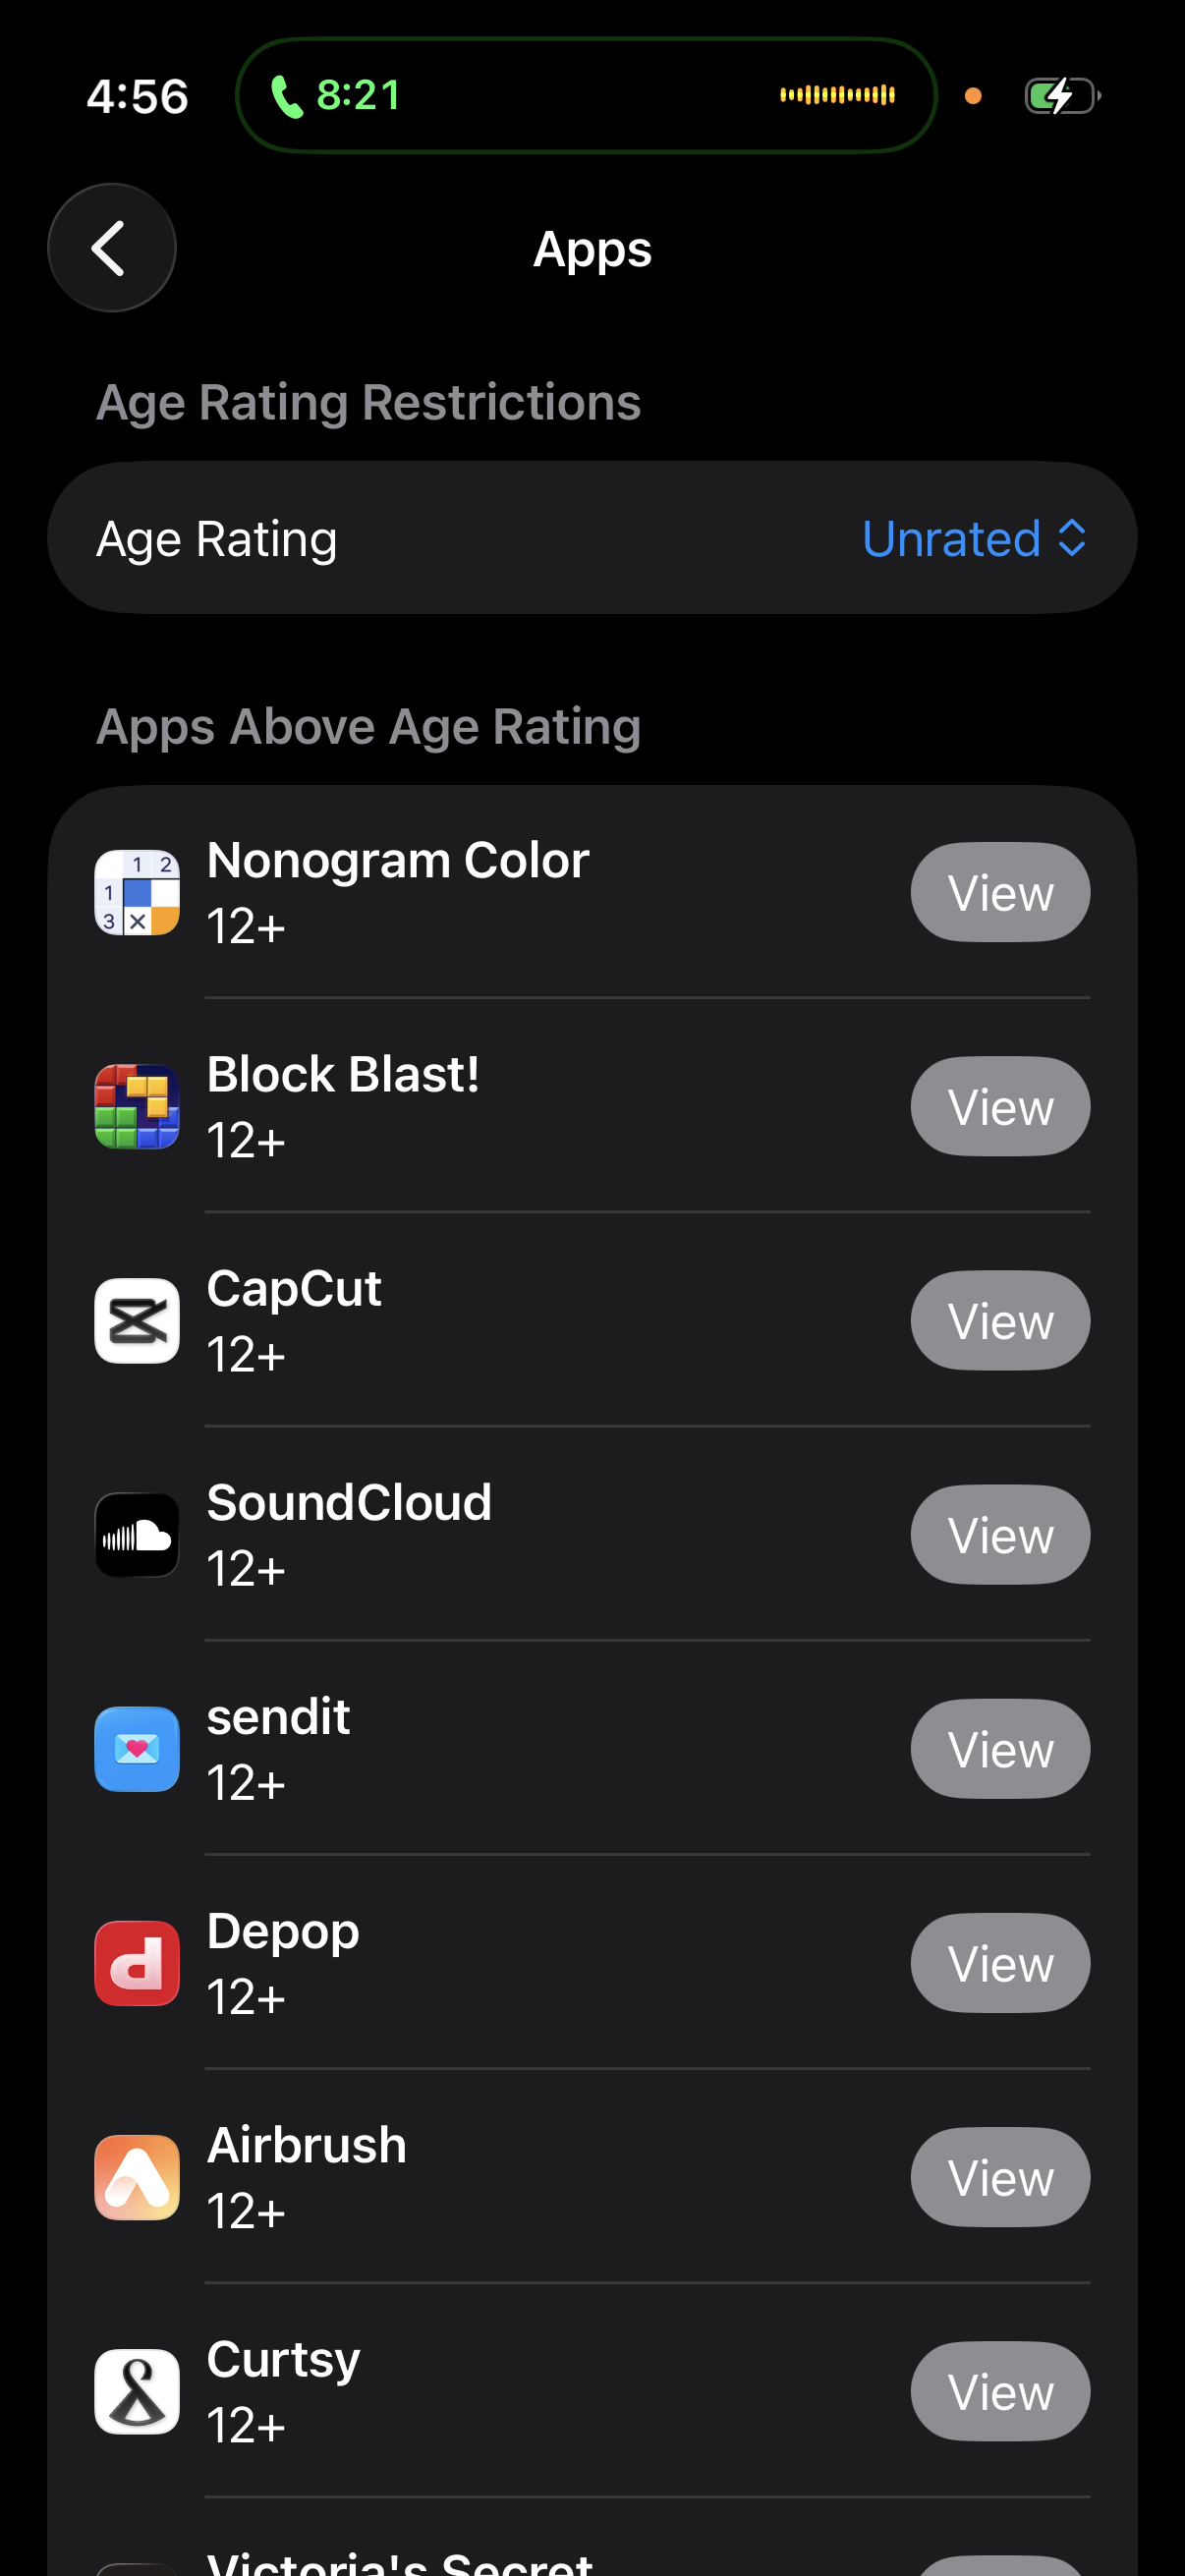
Task: Tap the Depop app icon
Action: [x=137, y=1962]
